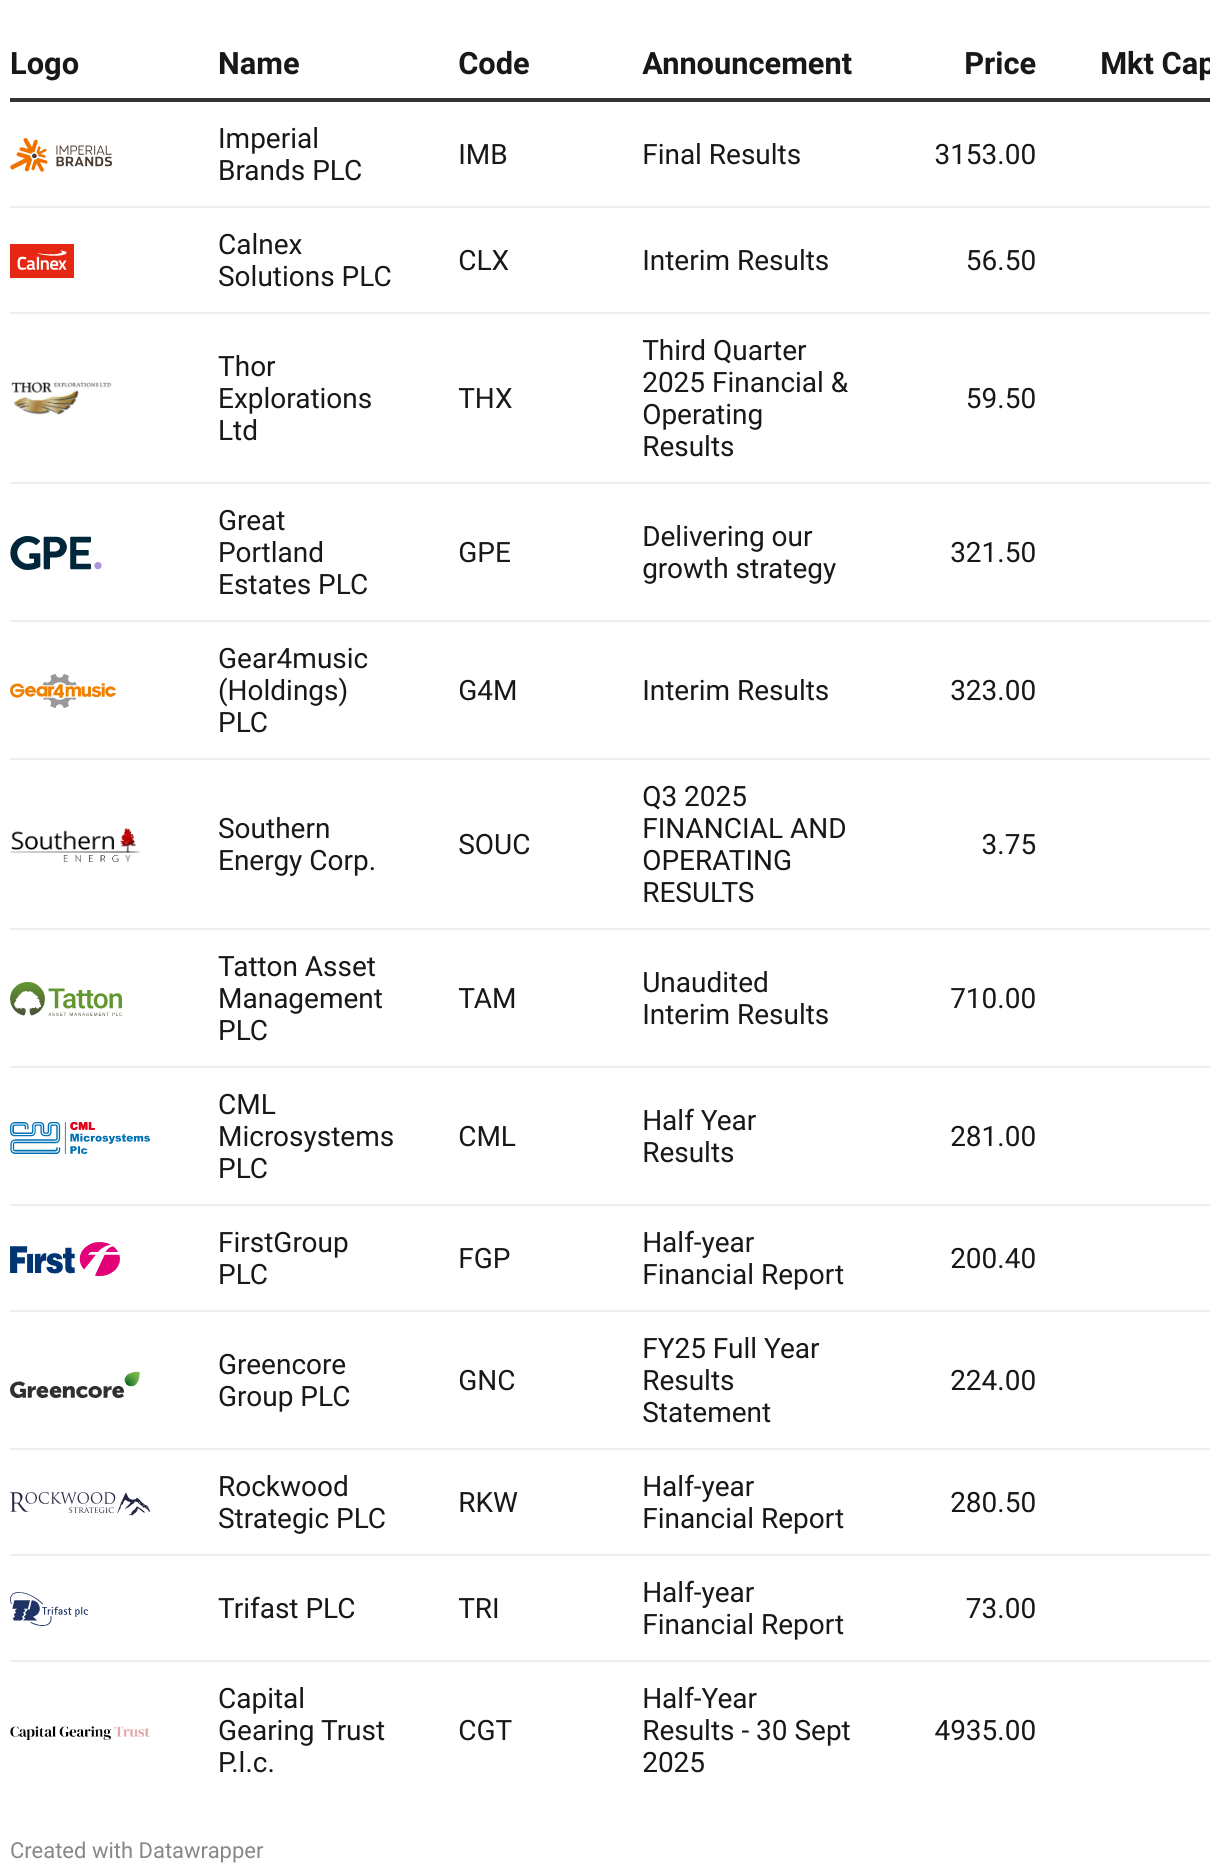Click the Announcement column header
1220x1874 pixels.
click(x=746, y=64)
